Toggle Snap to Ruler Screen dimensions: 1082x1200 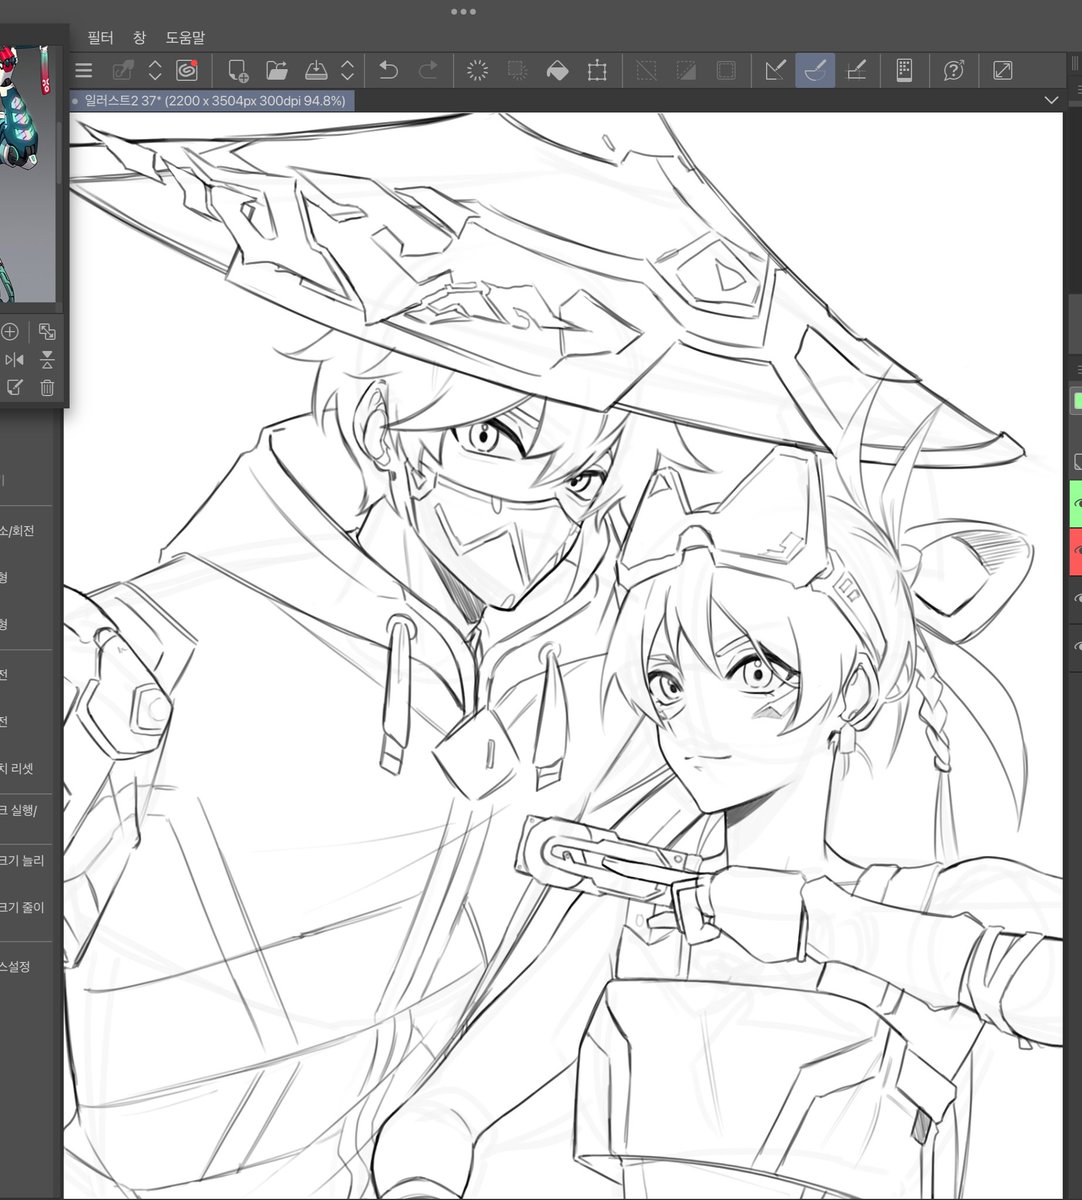[x=776, y=70]
